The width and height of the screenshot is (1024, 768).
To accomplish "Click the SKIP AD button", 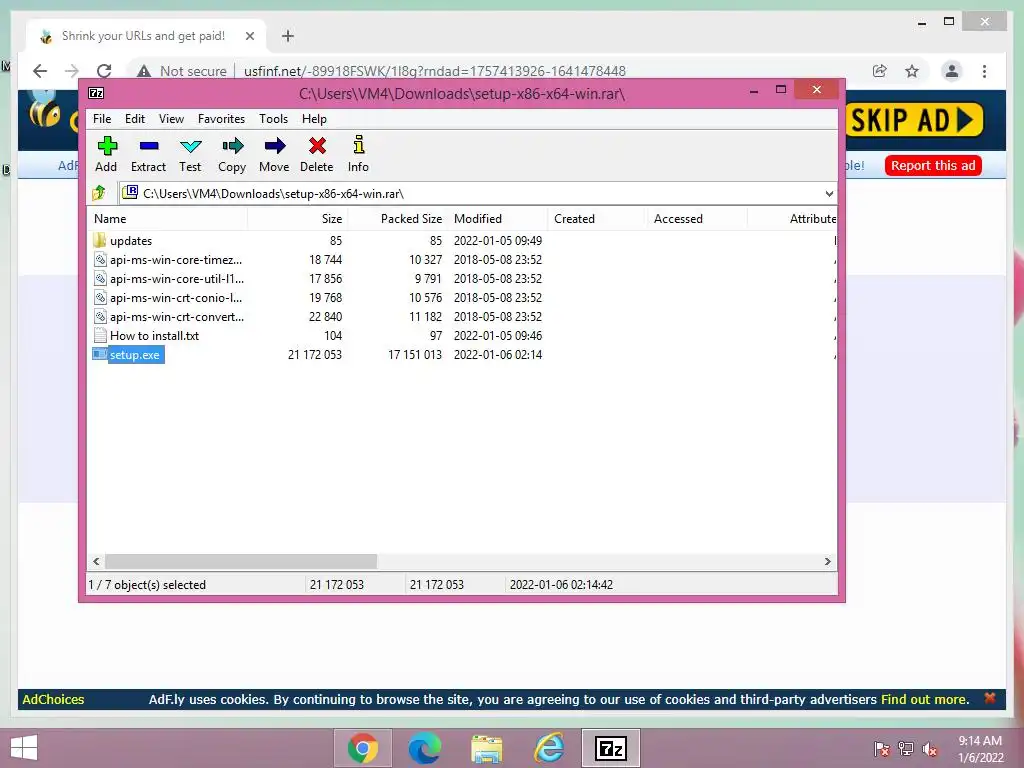I will point(914,120).
